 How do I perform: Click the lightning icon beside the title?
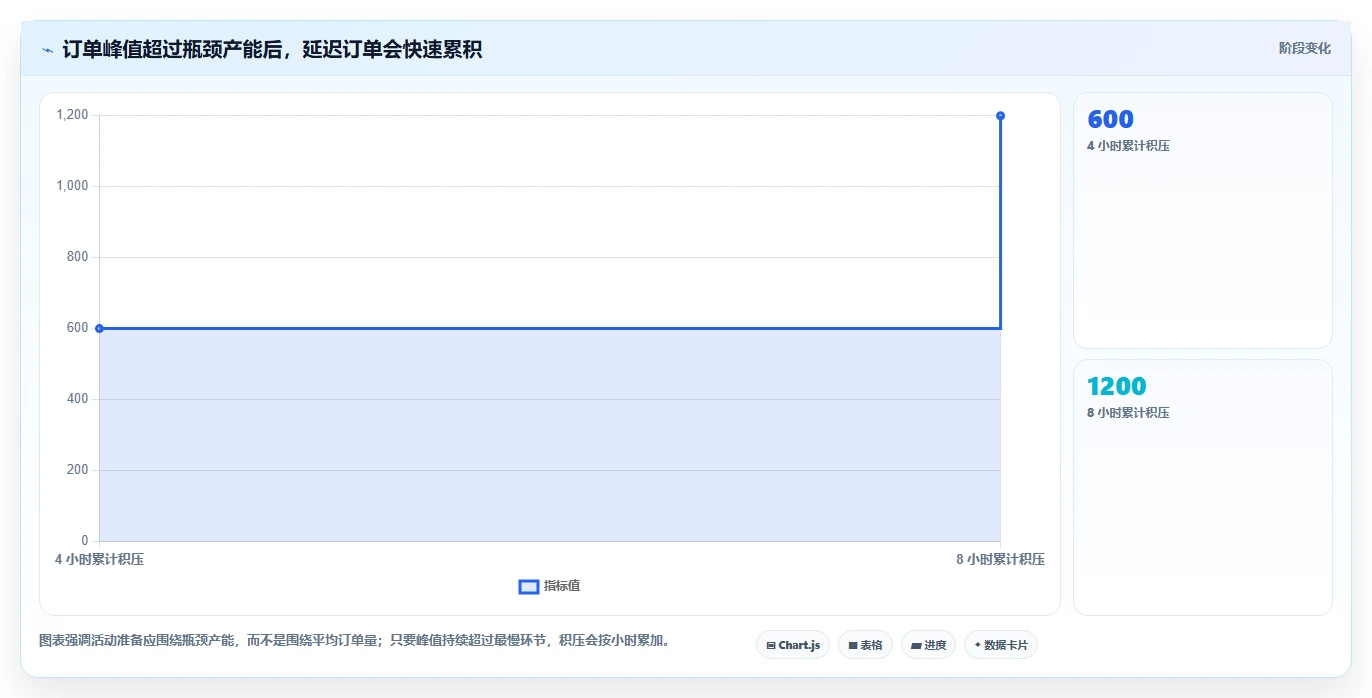pyautogui.click(x=48, y=50)
